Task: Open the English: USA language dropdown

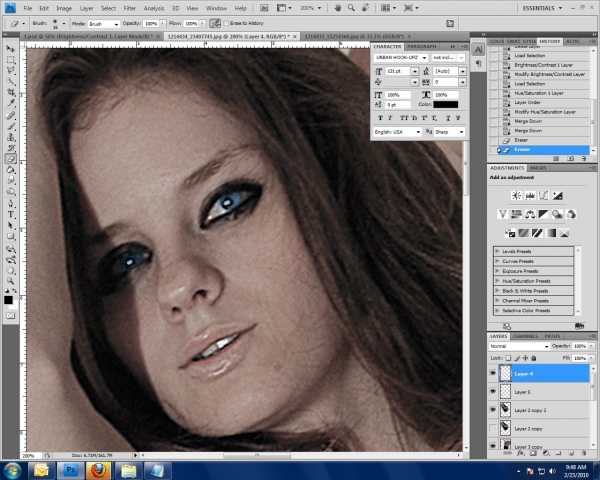Action: (x=398, y=132)
